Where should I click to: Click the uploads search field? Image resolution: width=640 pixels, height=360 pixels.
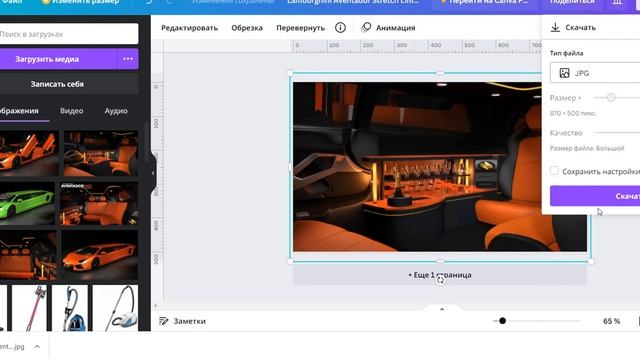pyautogui.click(x=69, y=34)
